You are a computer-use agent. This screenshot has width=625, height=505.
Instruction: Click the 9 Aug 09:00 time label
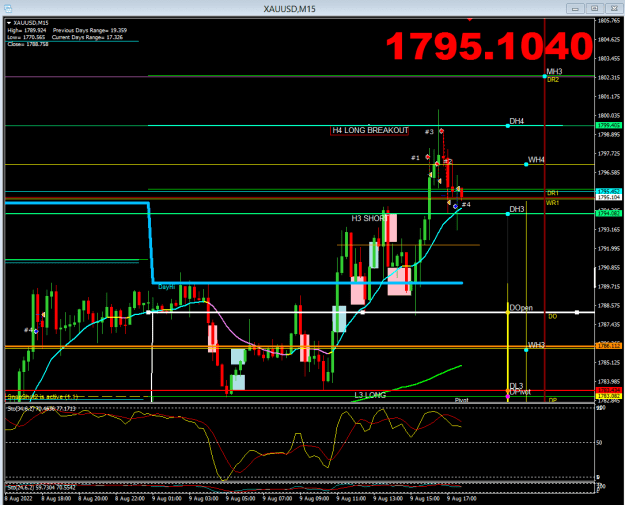click(x=315, y=498)
